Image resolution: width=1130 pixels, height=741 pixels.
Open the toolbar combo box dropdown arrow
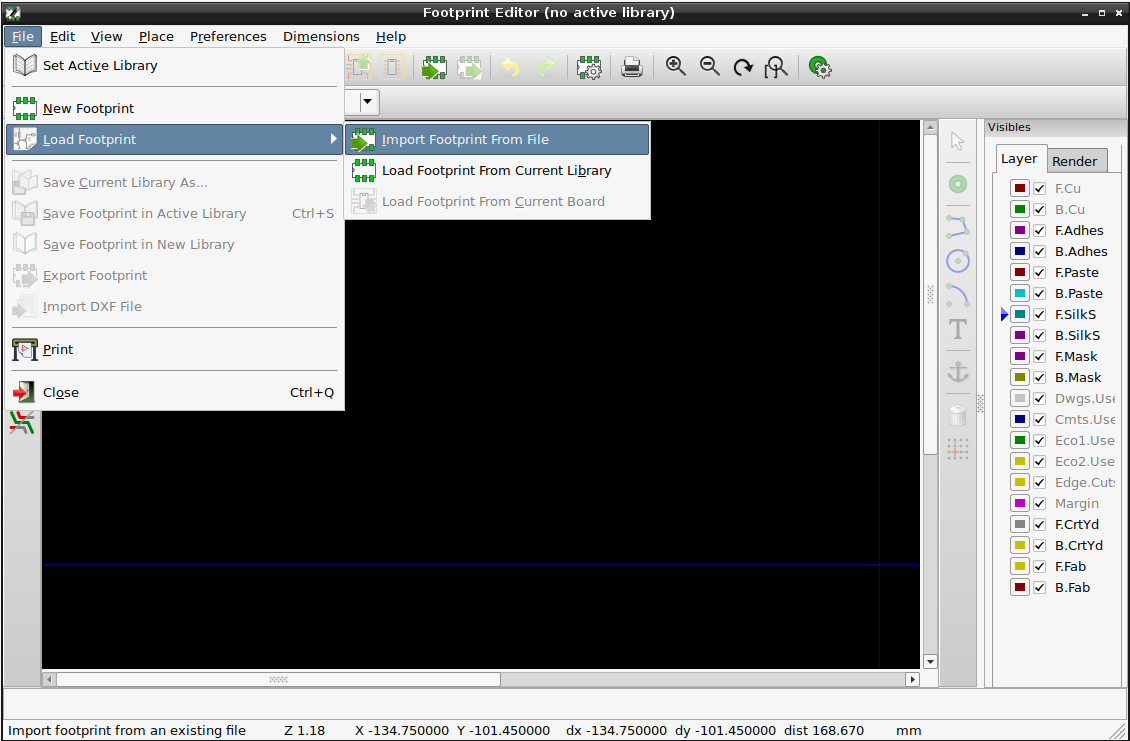pyautogui.click(x=368, y=102)
